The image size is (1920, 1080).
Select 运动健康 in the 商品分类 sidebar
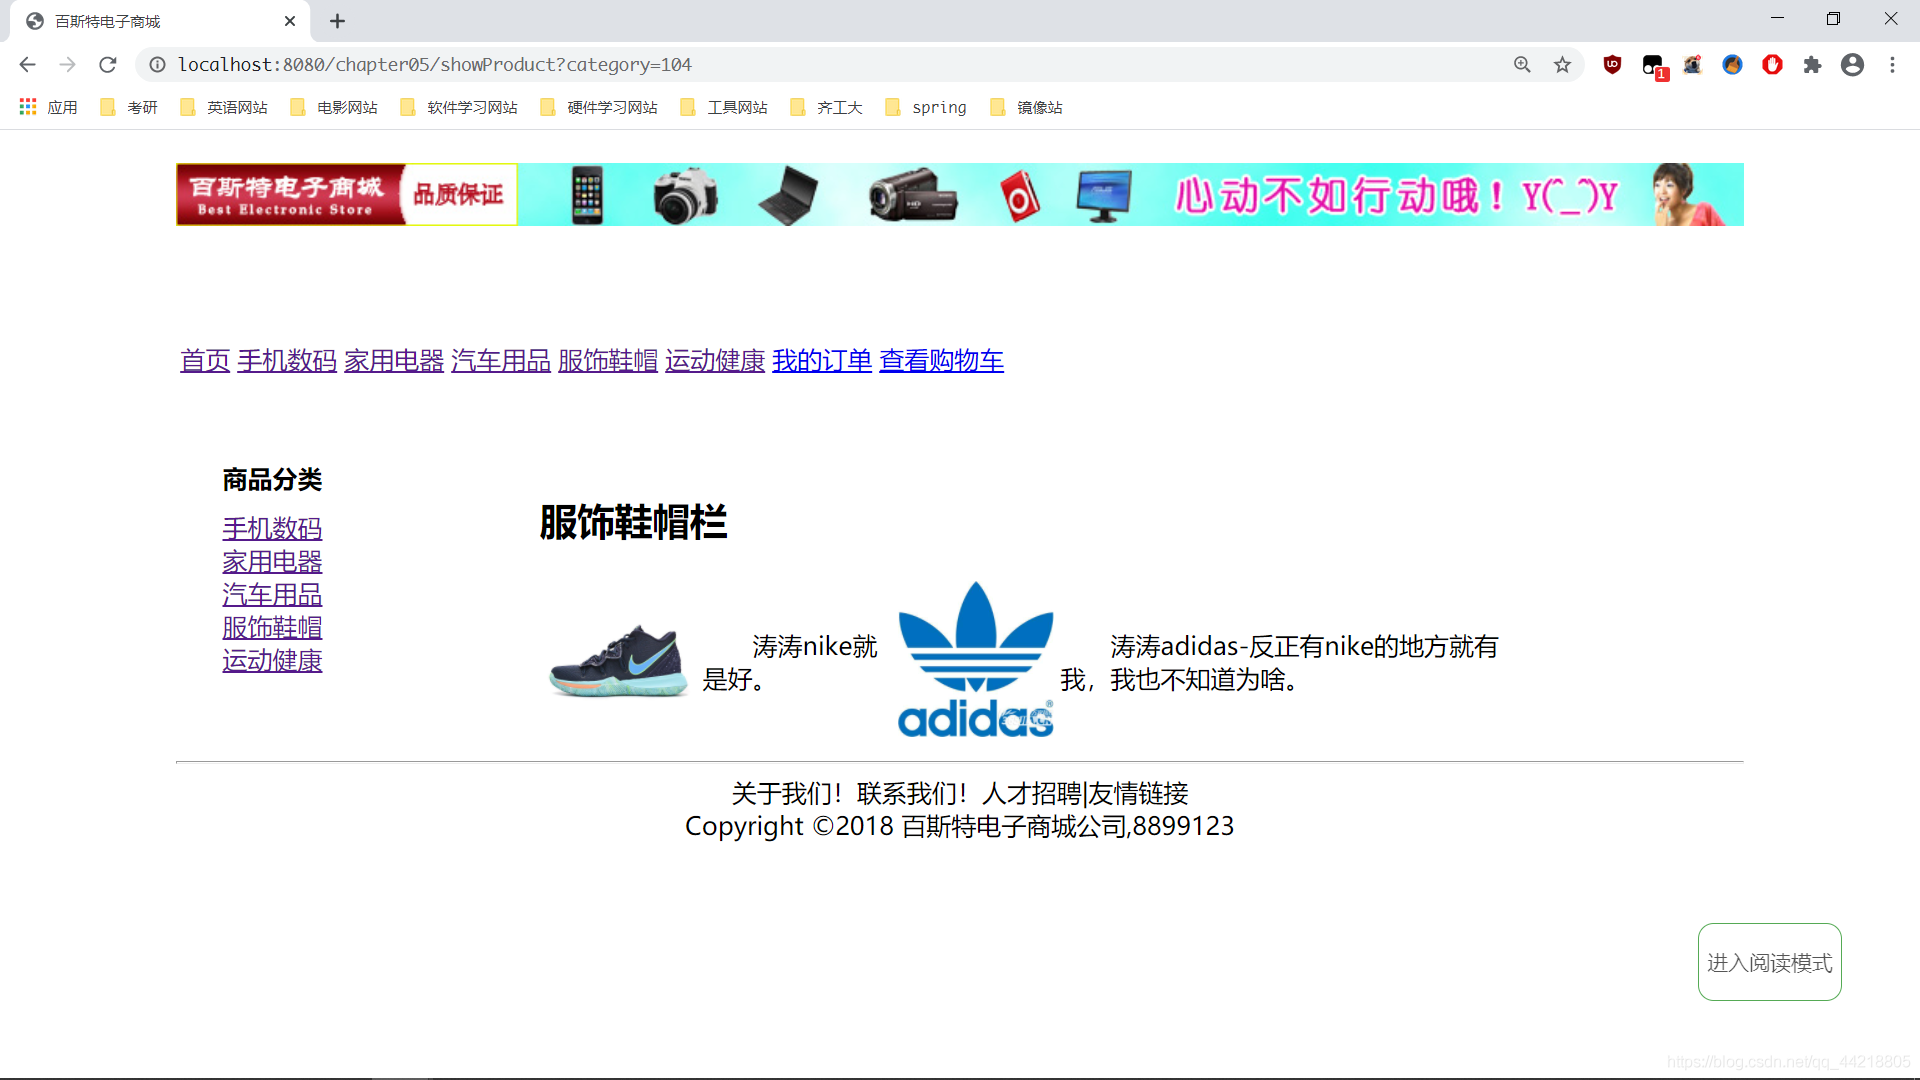tap(272, 660)
